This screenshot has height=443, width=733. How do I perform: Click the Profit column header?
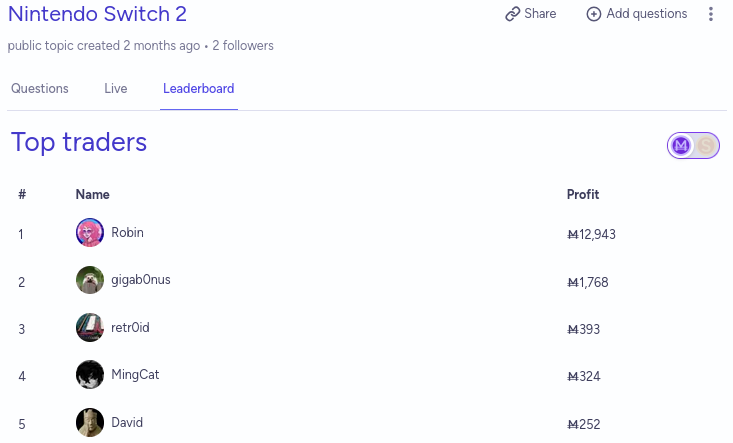click(583, 195)
